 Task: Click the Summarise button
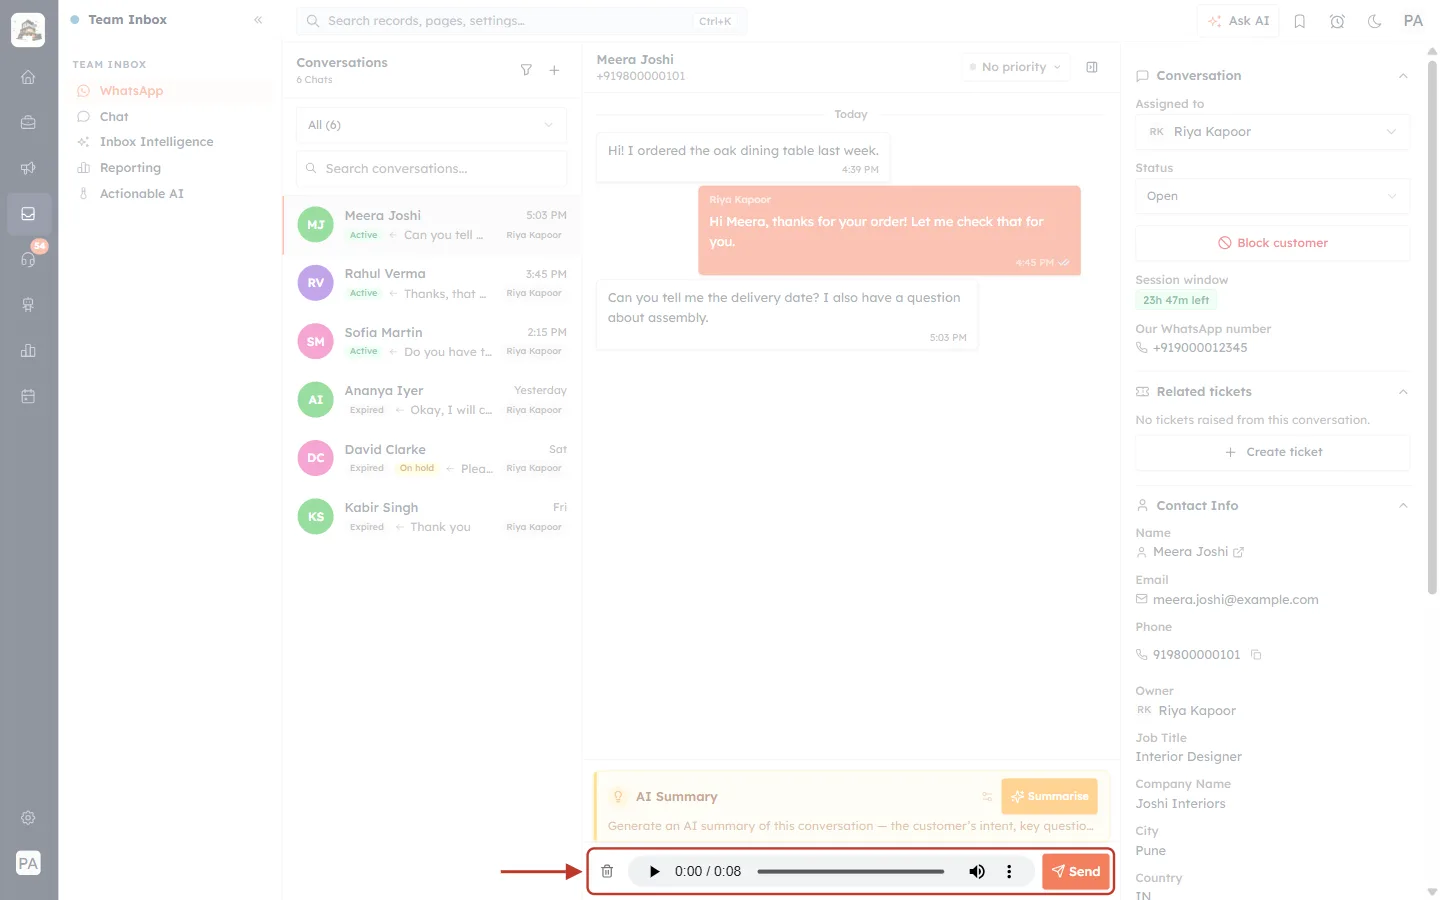[1049, 797]
